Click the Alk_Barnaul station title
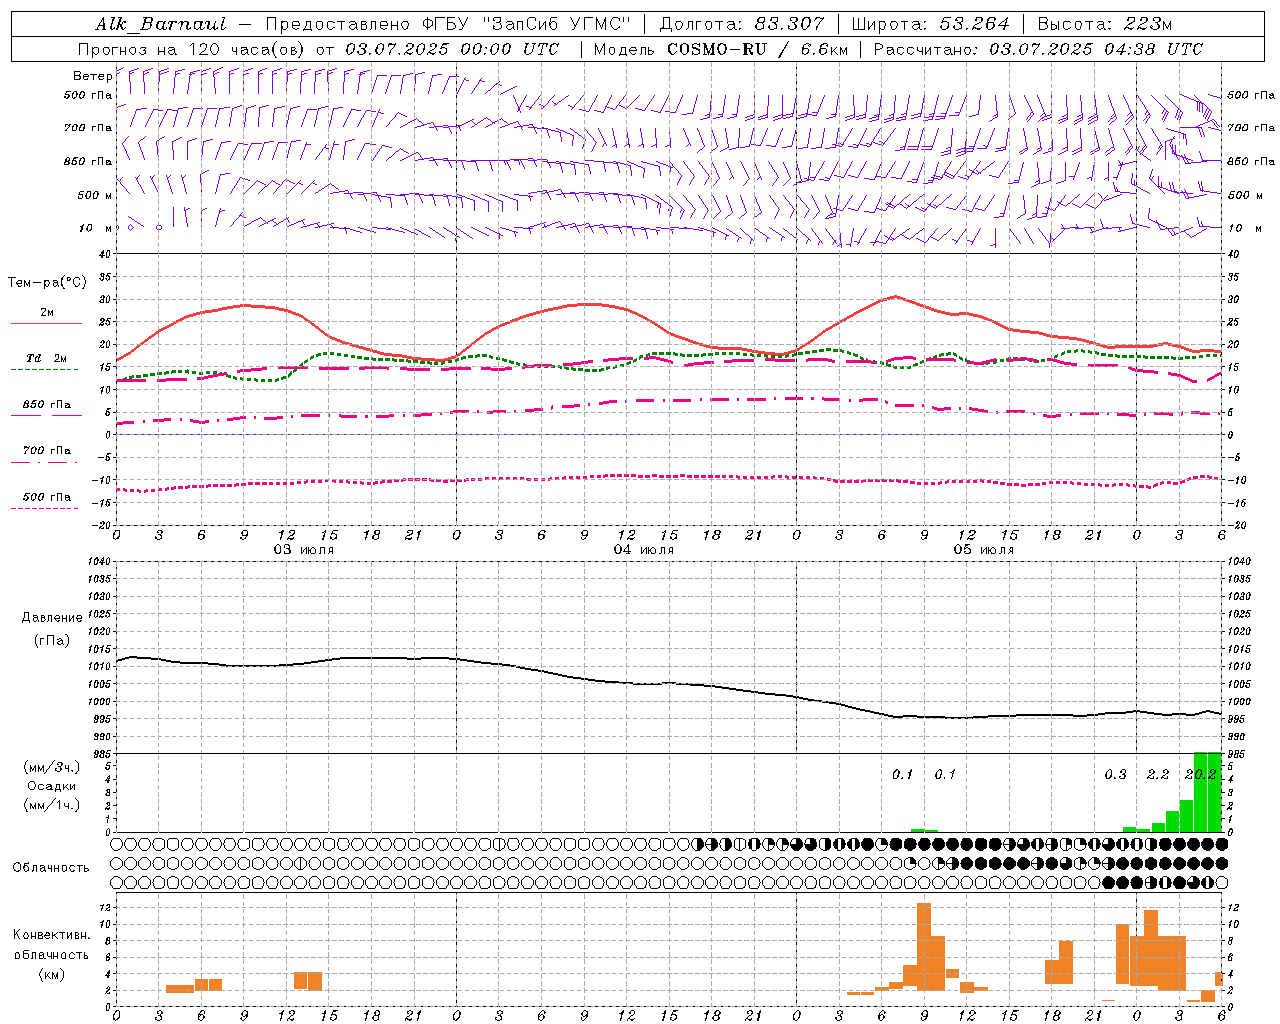 point(161,24)
